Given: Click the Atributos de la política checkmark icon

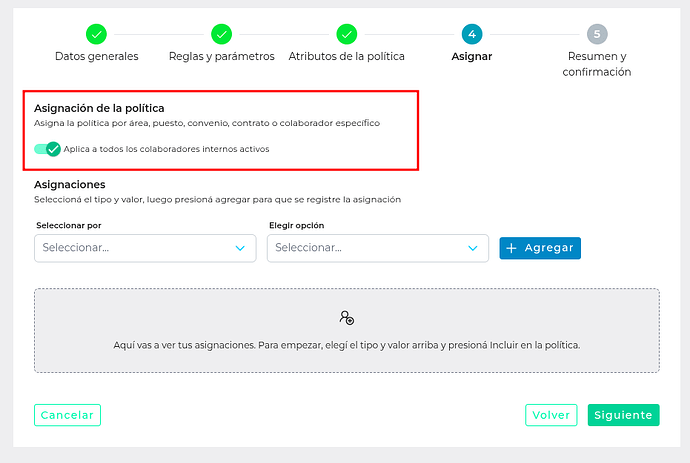Looking at the screenshot, I should (346, 34).
